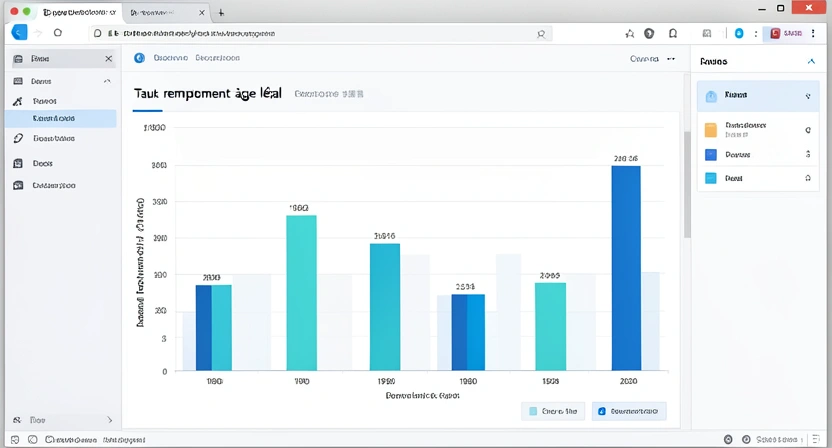Click the browser reload button
The height and width of the screenshot is (448, 832).
[x=58, y=33]
